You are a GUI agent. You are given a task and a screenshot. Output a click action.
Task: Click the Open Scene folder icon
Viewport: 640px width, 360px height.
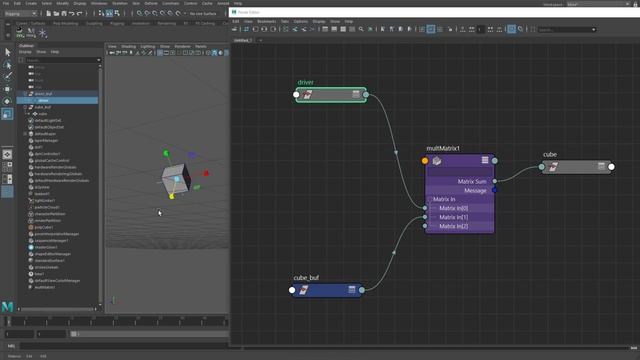(56, 13)
